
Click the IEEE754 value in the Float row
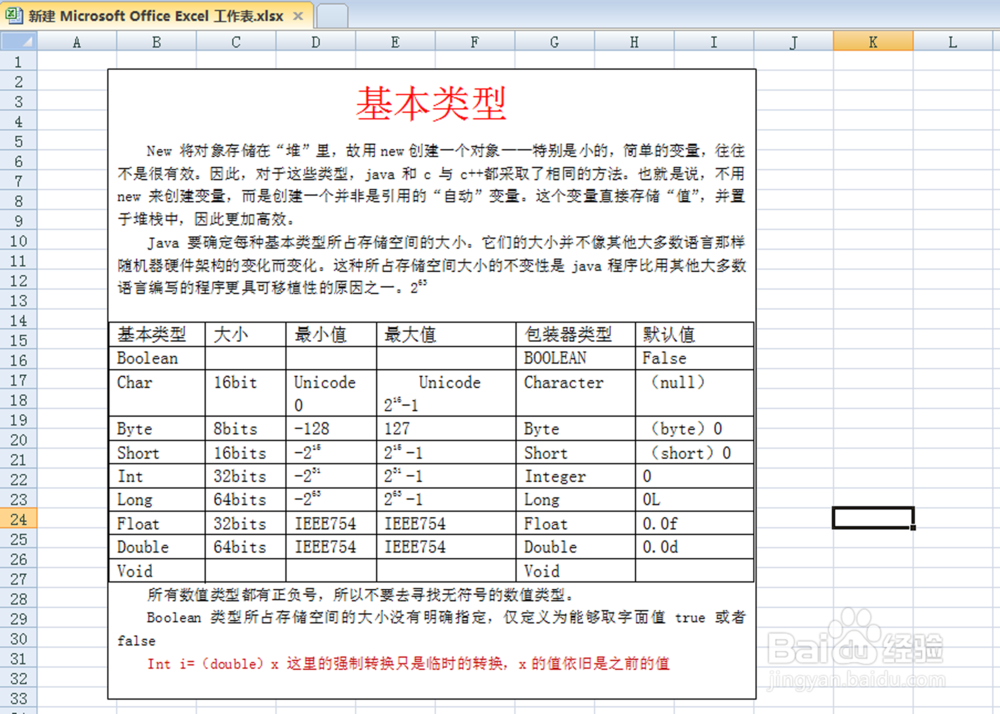point(319,523)
